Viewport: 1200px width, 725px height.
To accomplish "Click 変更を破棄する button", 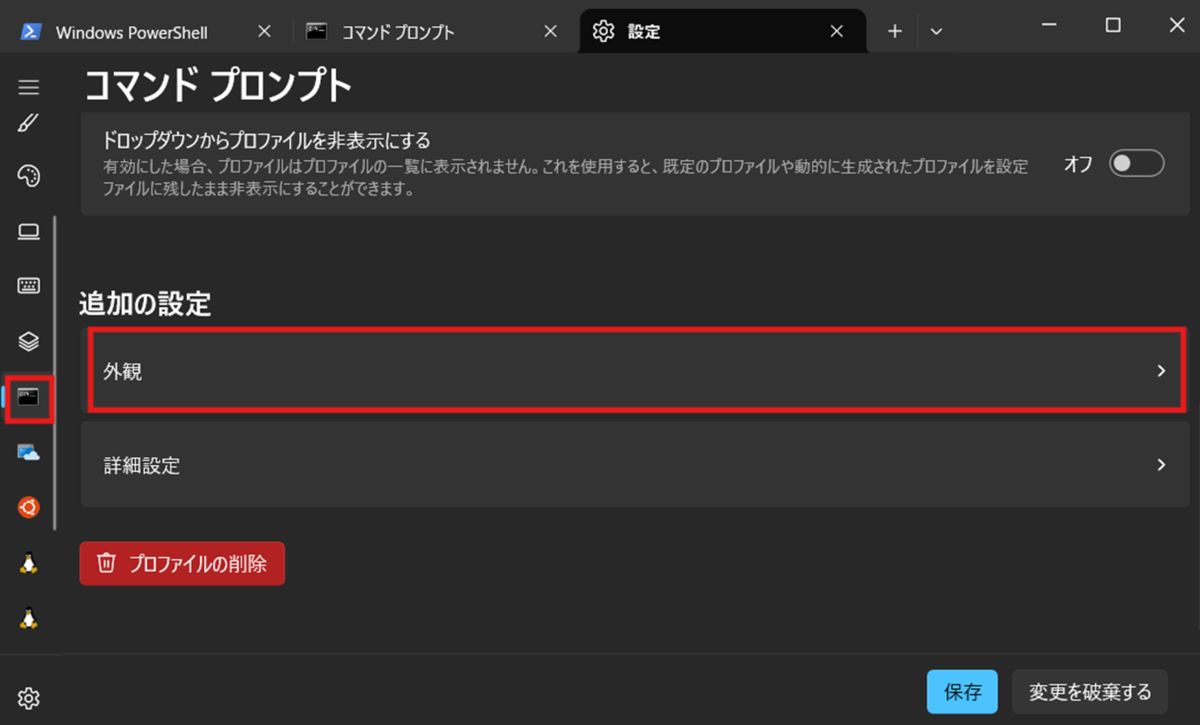I will [x=1090, y=691].
